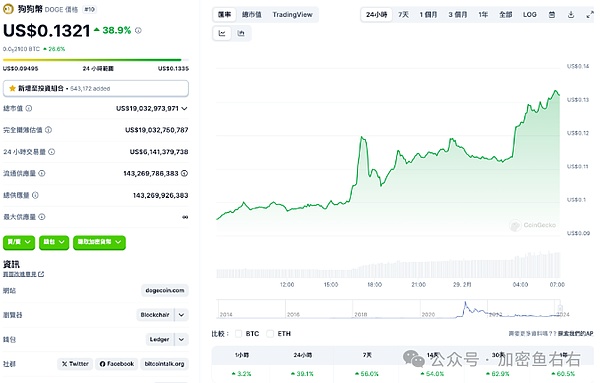Viewport: 600px width, 383px height.
Task: Click add to portfolio button
Action: pos(96,88)
